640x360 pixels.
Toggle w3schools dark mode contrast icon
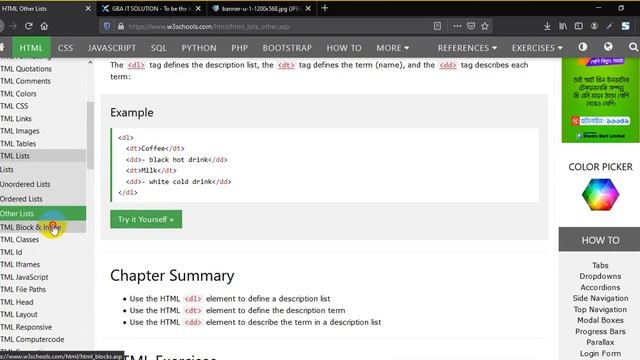pos(583,47)
